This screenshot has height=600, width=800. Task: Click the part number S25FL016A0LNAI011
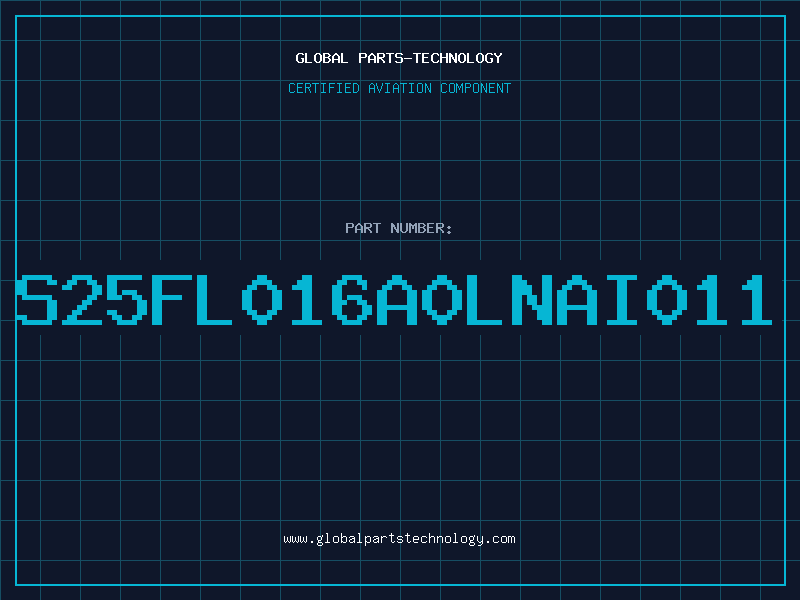pos(394,300)
